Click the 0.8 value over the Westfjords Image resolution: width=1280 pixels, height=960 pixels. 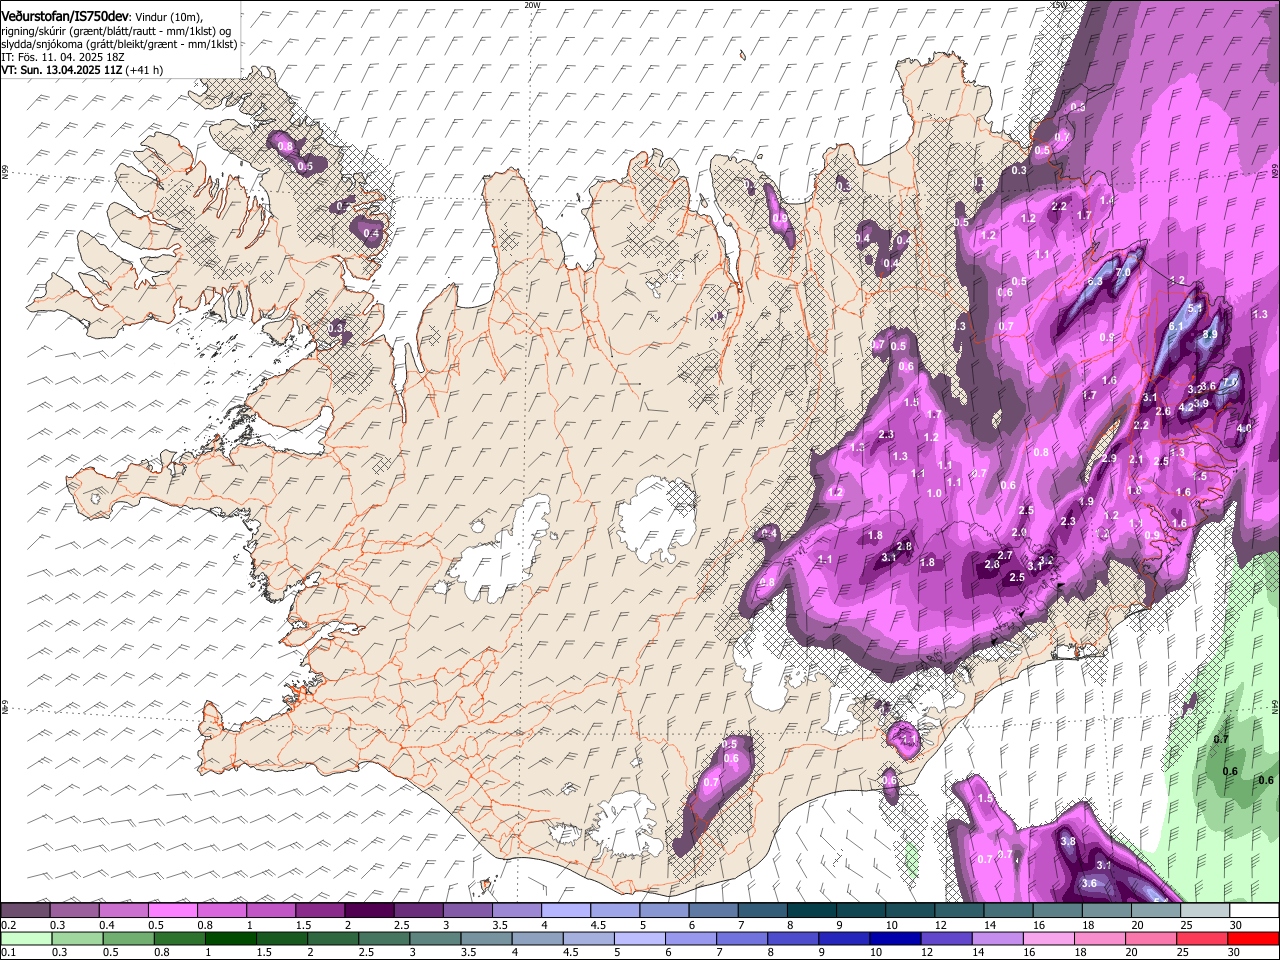pos(285,147)
